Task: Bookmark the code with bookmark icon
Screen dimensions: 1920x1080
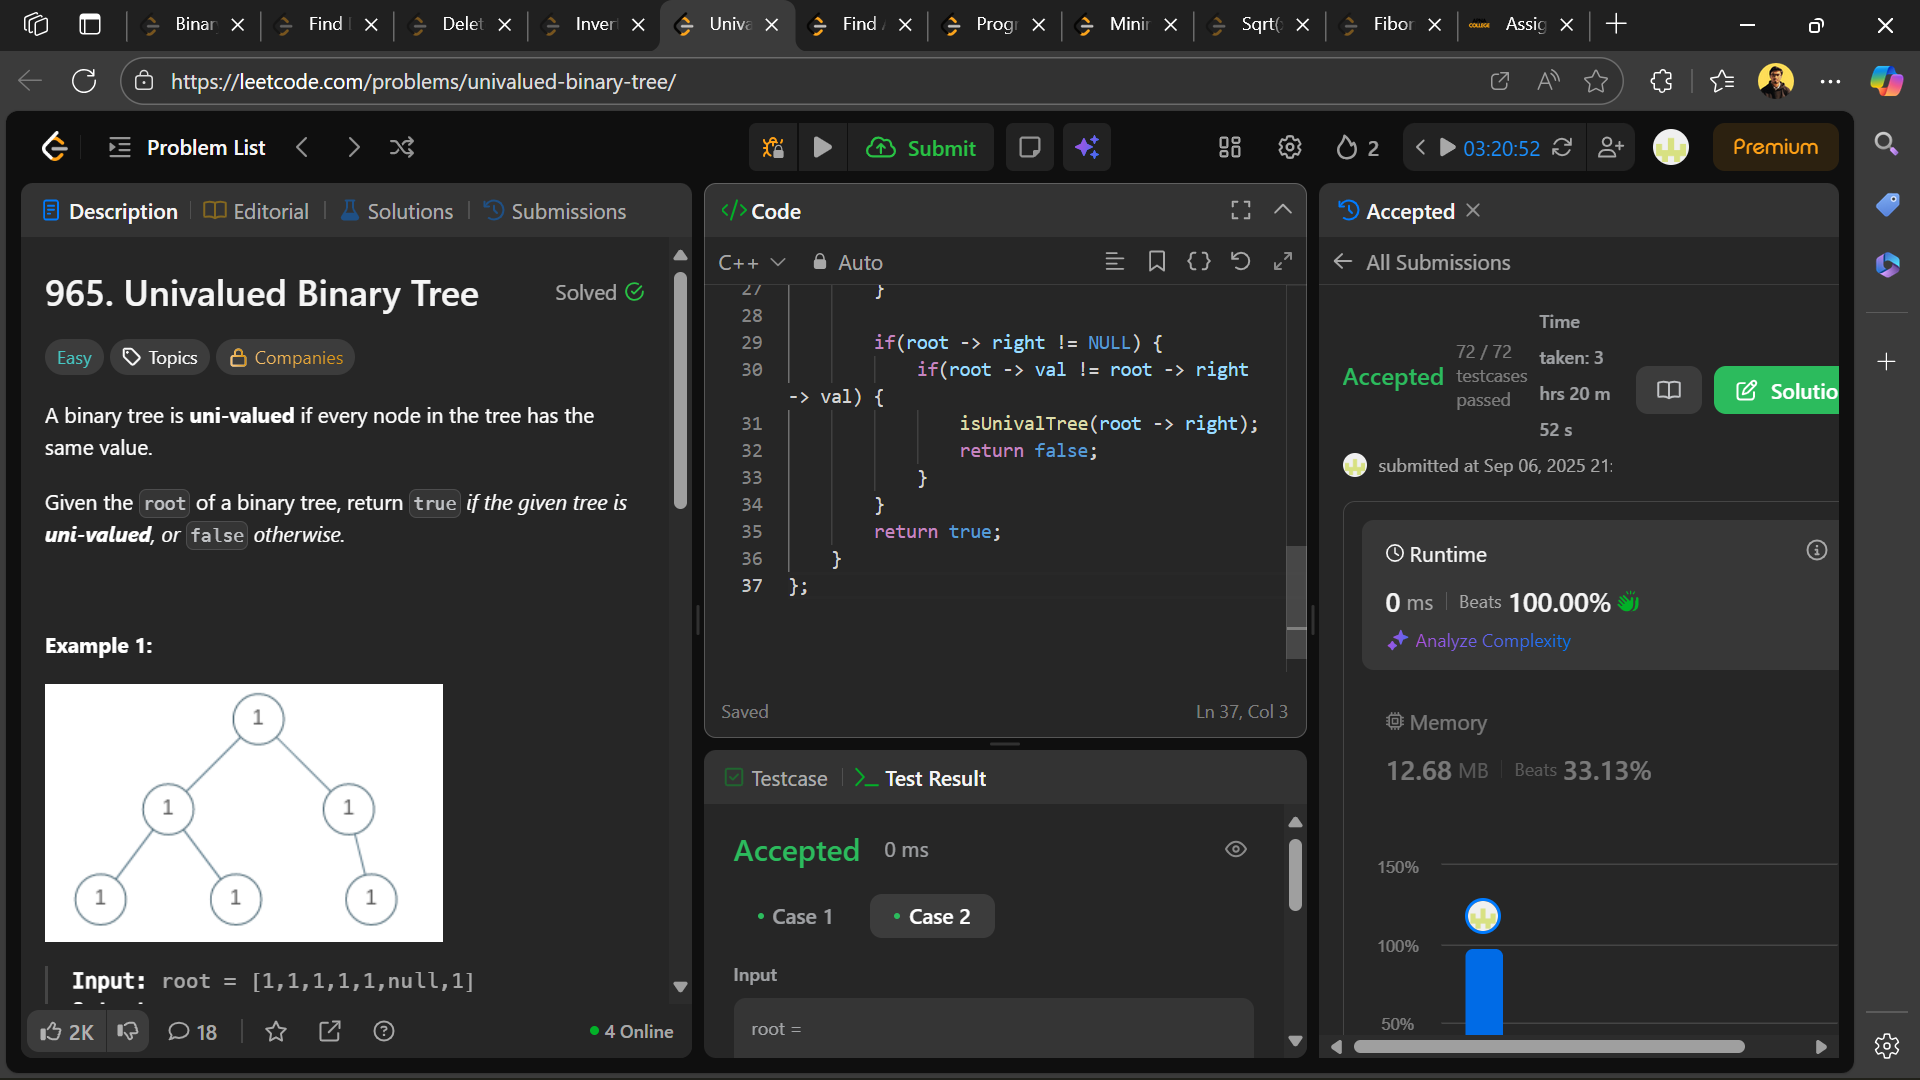Action: click(x=1157, y=262)
